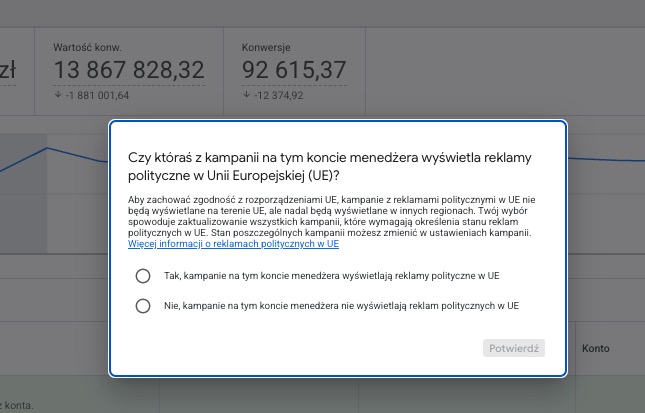This screenshot has width=645, height=413.
Task: Click the 'Wartość konw.' metric label
Action: click(87, 47)
